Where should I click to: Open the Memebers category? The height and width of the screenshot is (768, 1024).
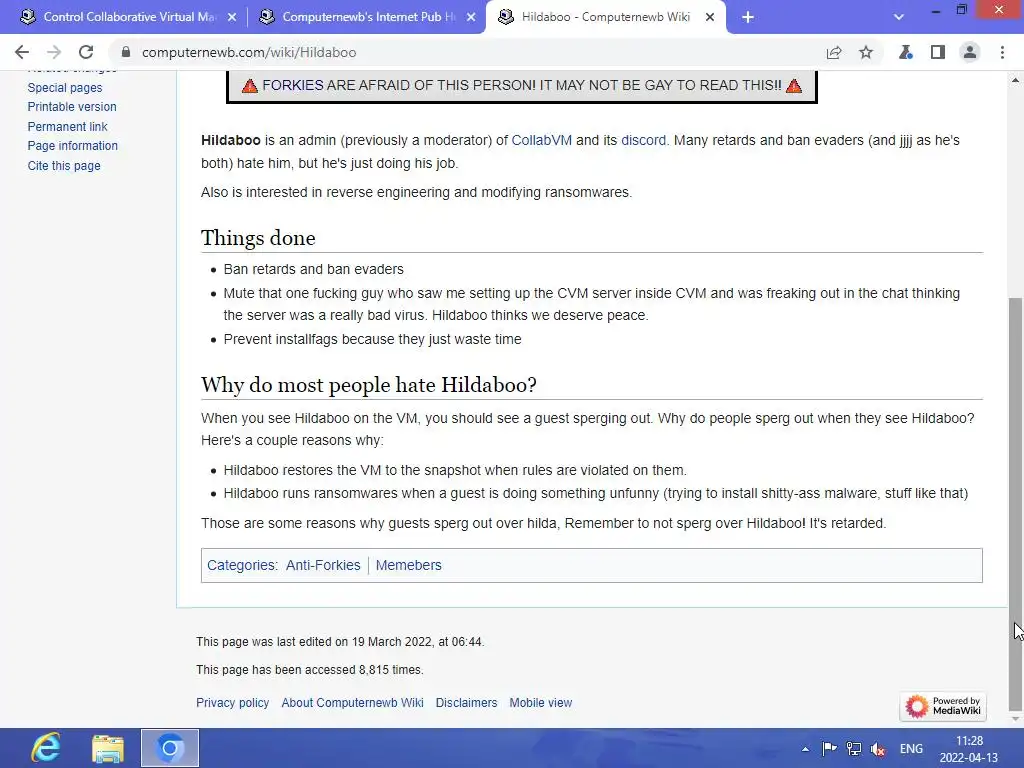[x=409, y=566]
